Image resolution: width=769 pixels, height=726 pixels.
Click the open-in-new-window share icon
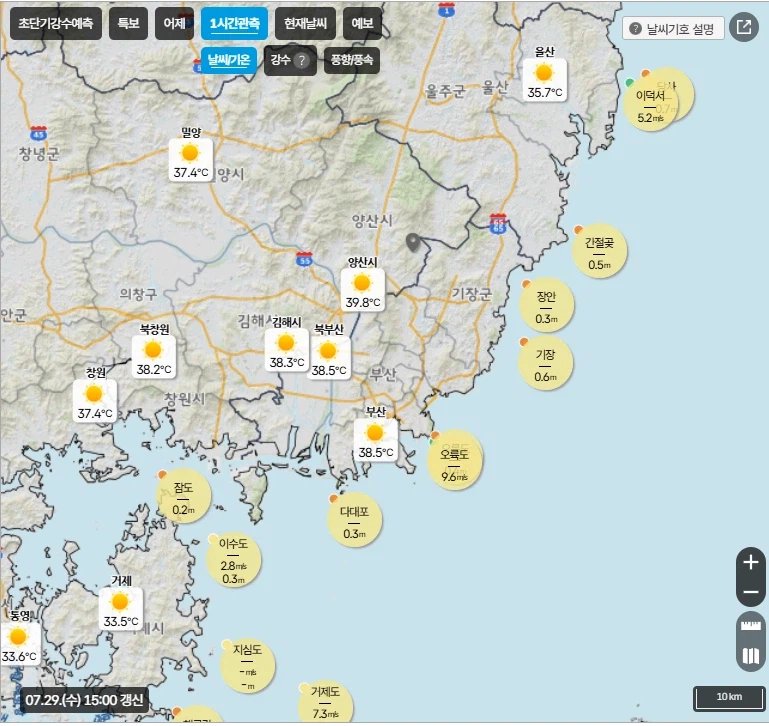(744, 27)
